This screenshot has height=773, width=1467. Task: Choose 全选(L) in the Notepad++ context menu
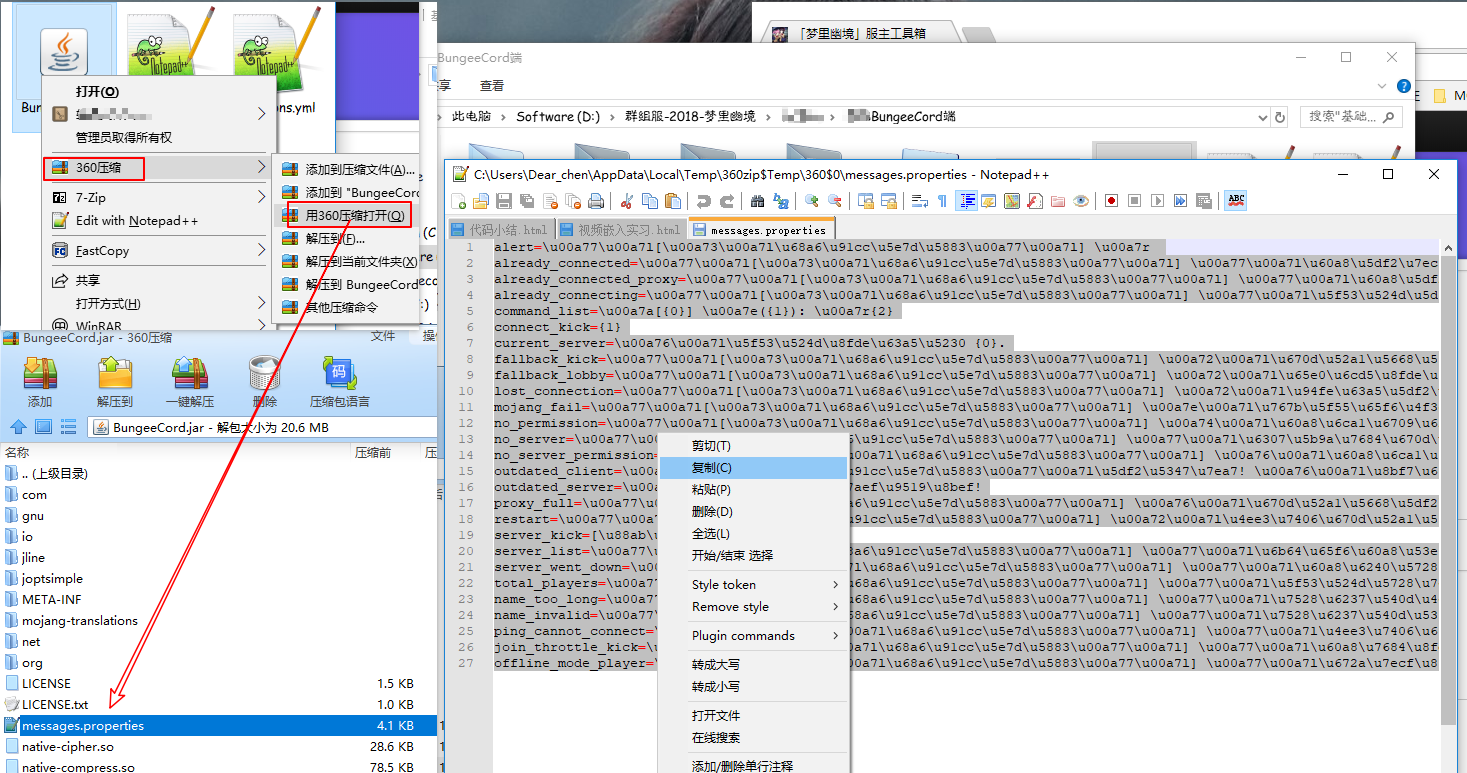coord(753,534)
